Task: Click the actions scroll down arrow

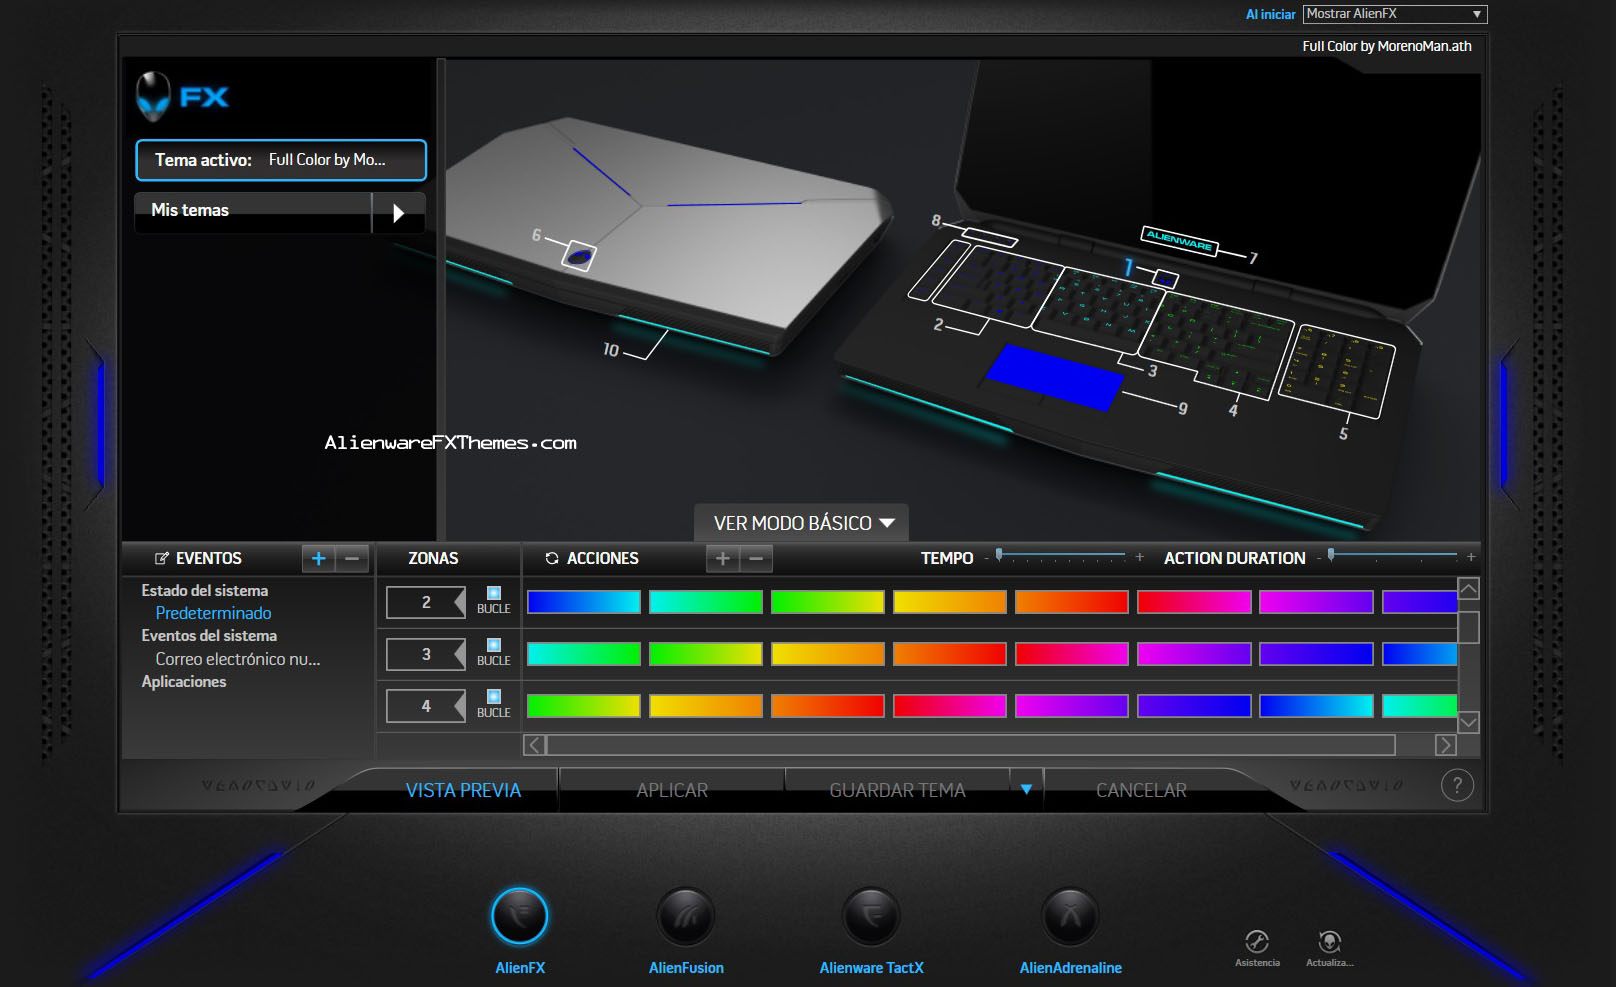Action: tap(1468, 722)
